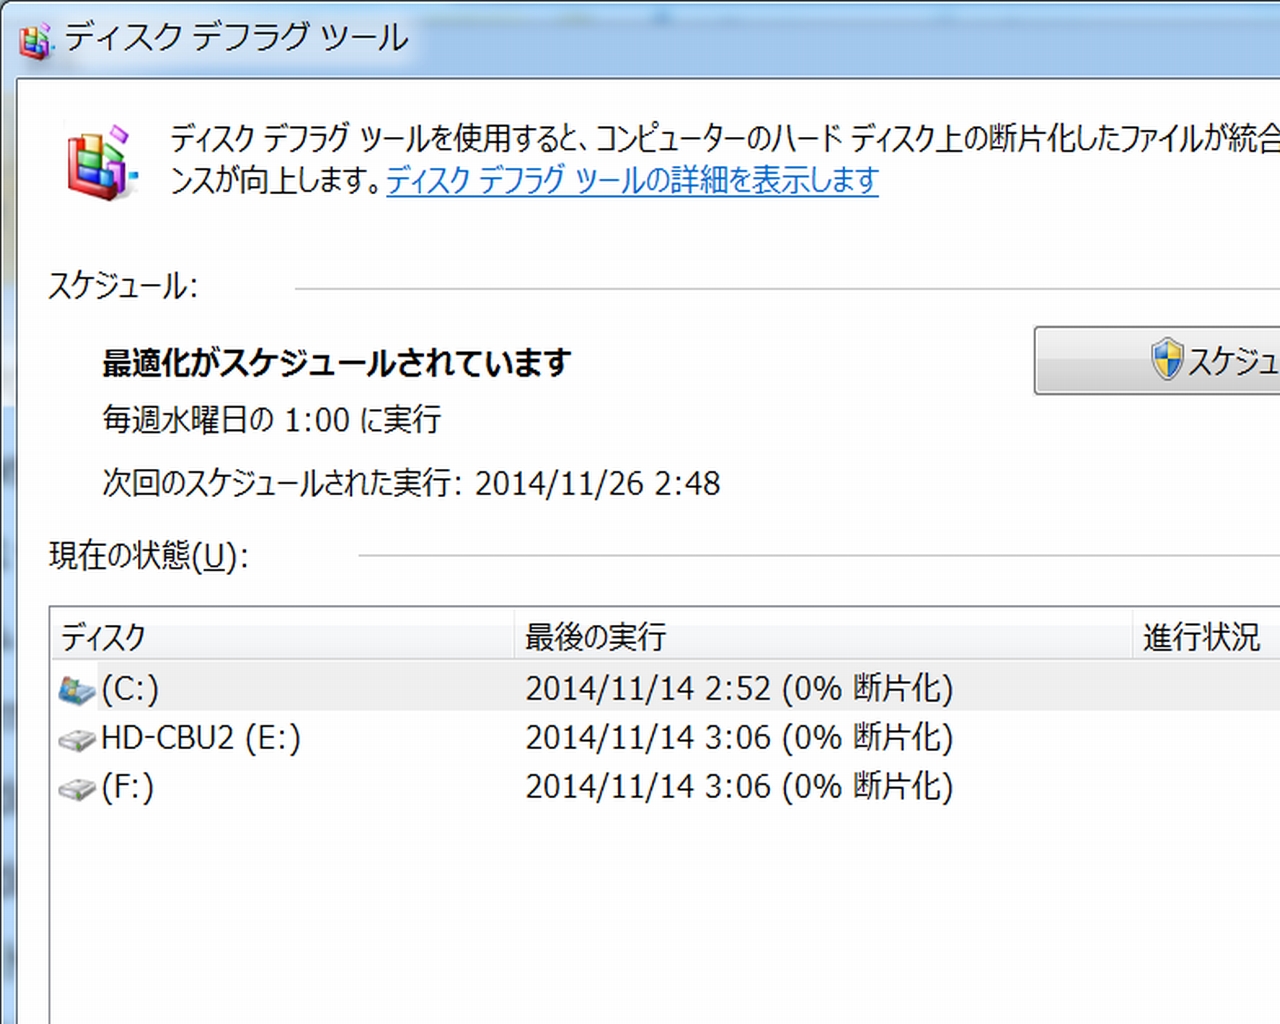Click the Disk Defragmenter title bar icon

[34, 38]
